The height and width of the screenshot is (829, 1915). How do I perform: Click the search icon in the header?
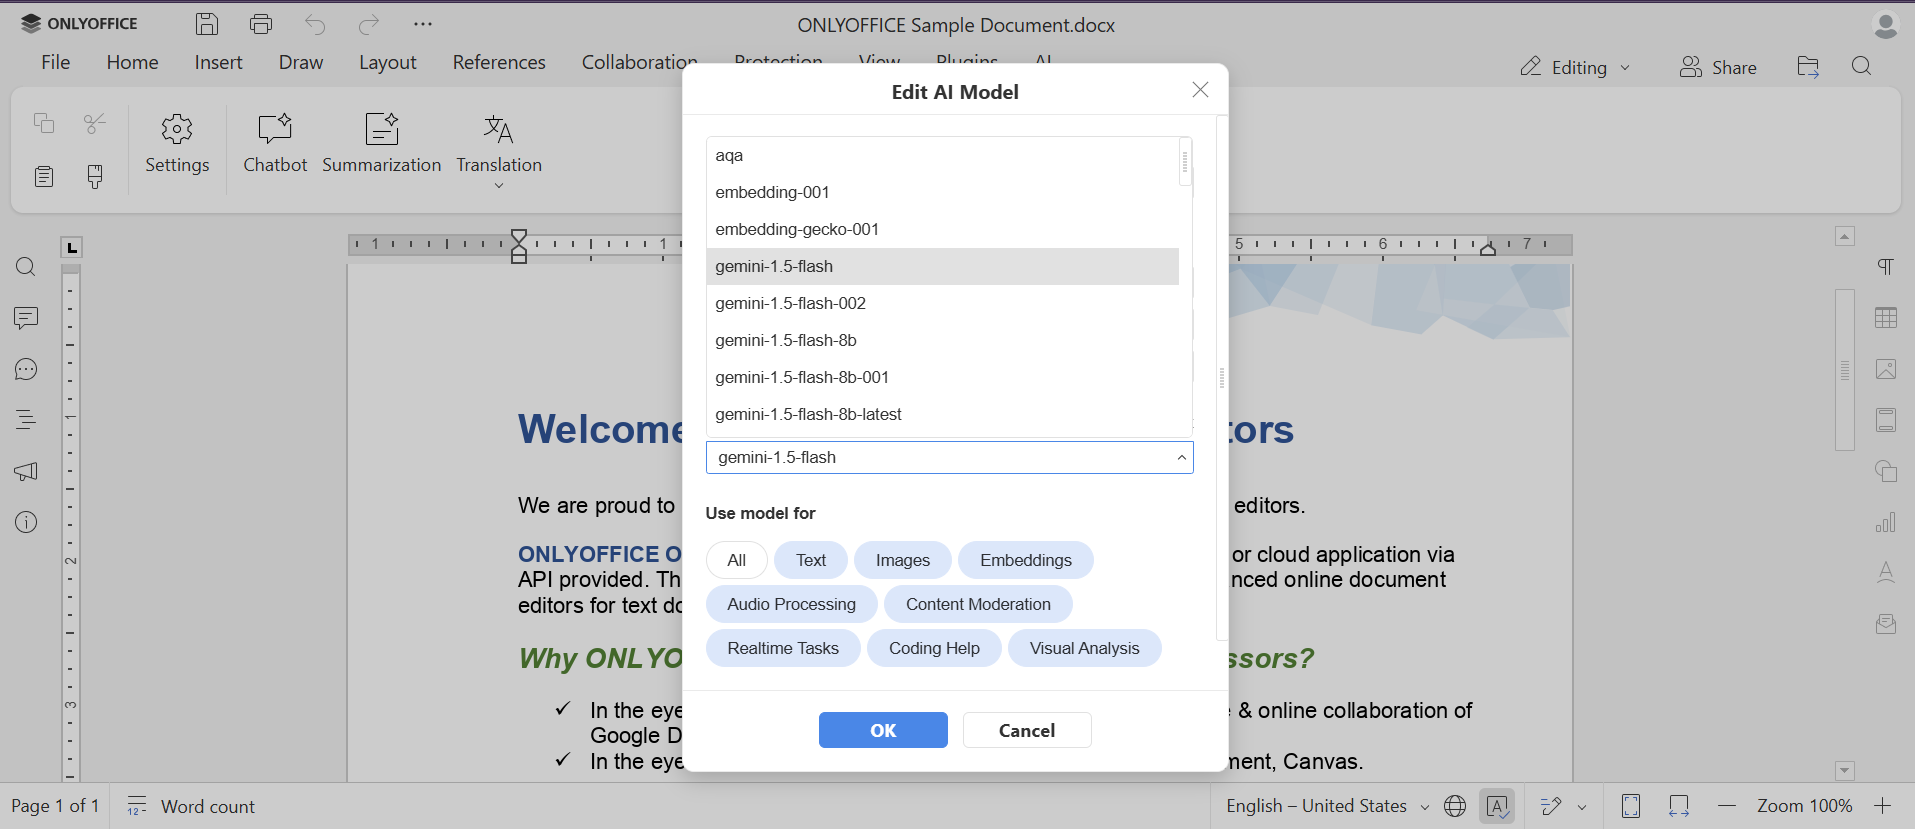pyautogui.click(x=1861, y=67)
